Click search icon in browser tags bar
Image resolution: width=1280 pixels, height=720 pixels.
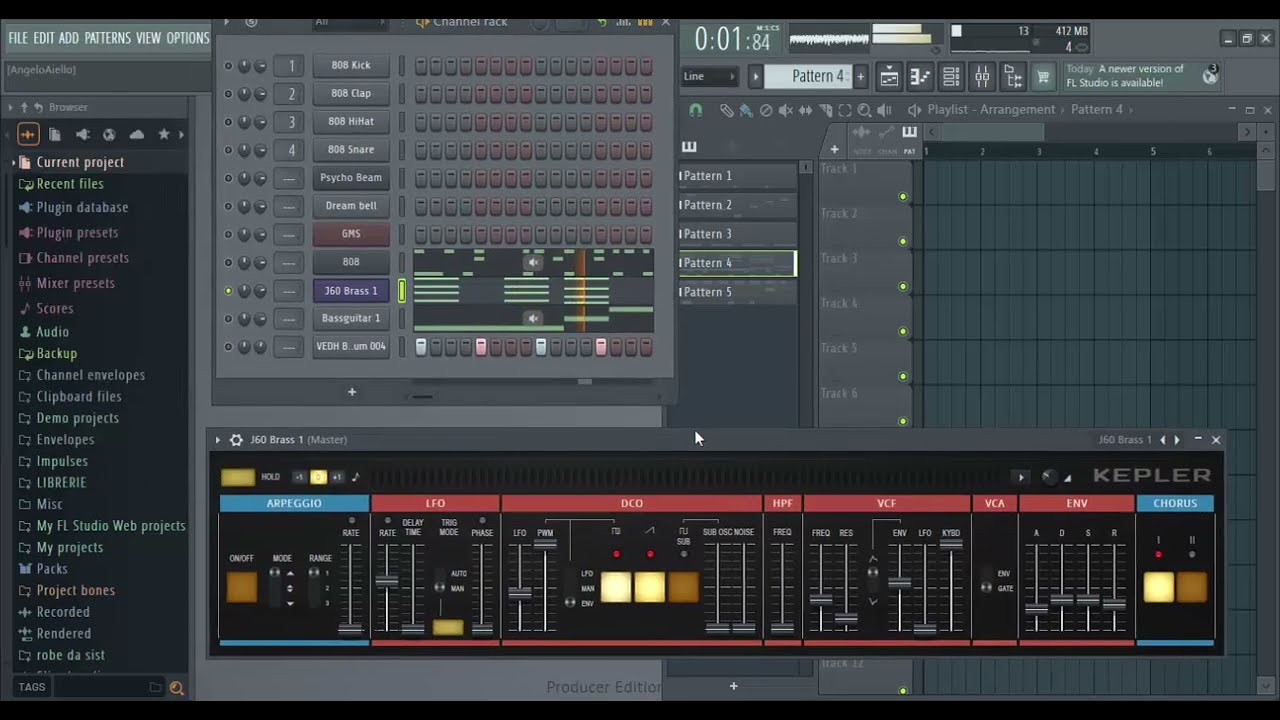tap(177, 687)
